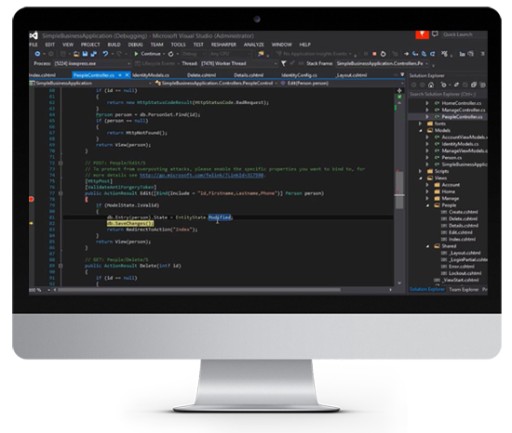Click the Step Out icon

coord(432,54)
